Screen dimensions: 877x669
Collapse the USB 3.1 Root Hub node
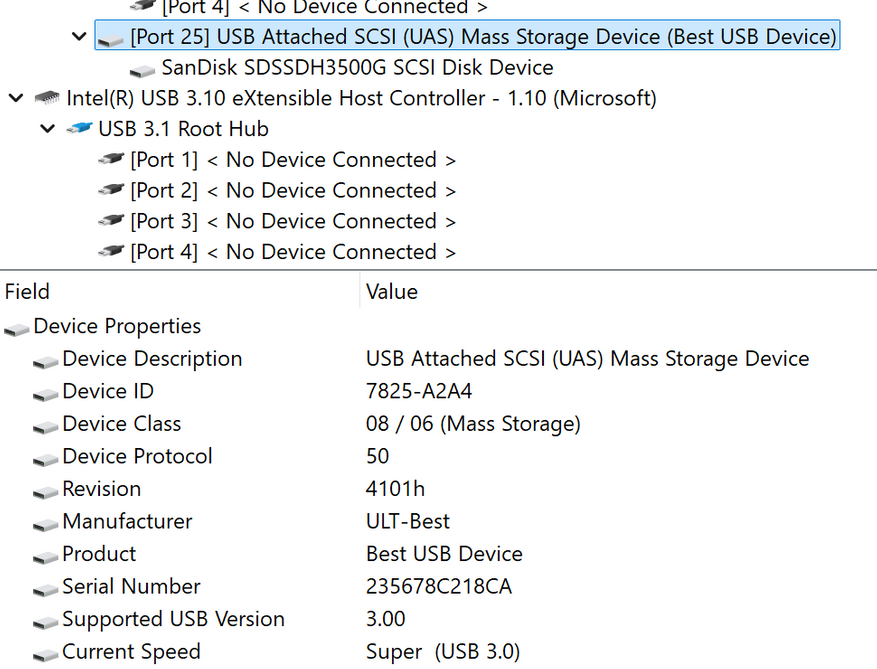[47, 129]
